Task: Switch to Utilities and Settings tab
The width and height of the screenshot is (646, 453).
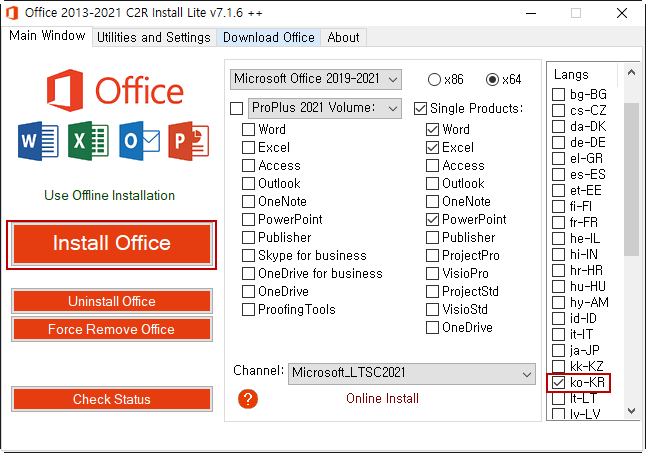Action: [x=154, y=37]
